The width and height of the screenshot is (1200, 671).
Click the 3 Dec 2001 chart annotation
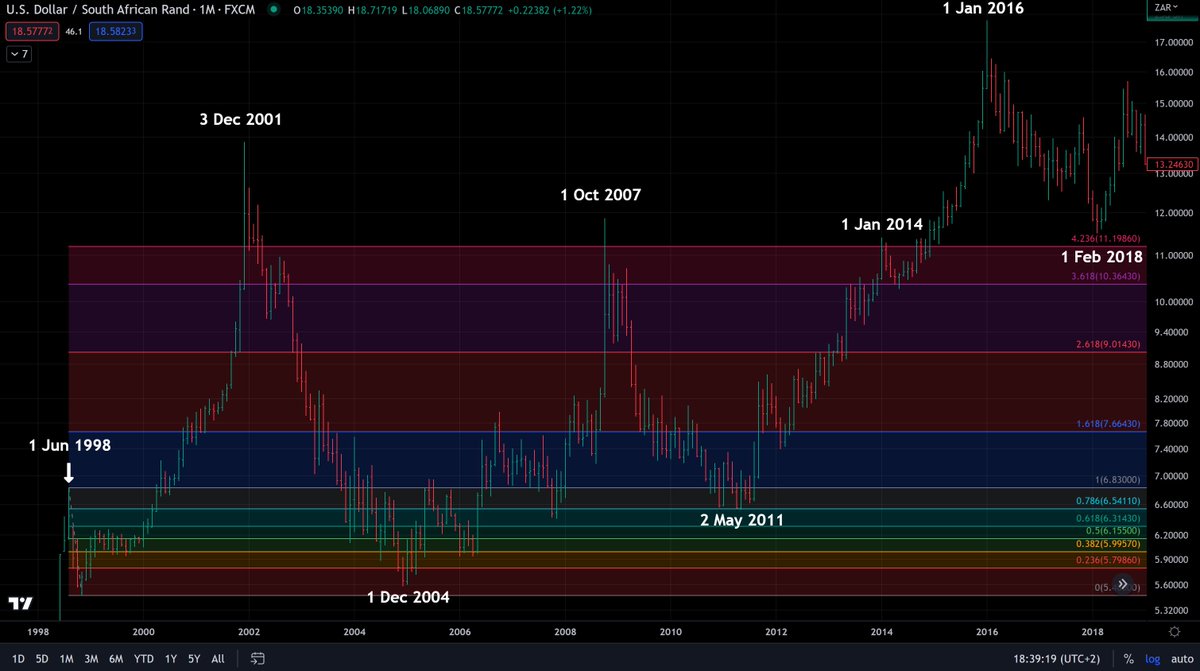pyautogui.click(x=240, y=119)
